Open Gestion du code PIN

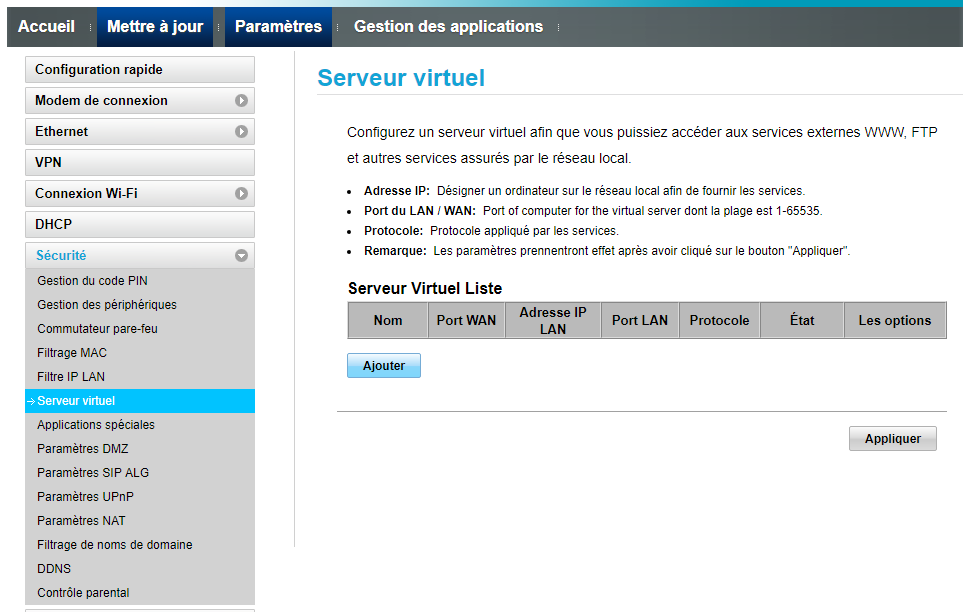(x=92, y=281)
